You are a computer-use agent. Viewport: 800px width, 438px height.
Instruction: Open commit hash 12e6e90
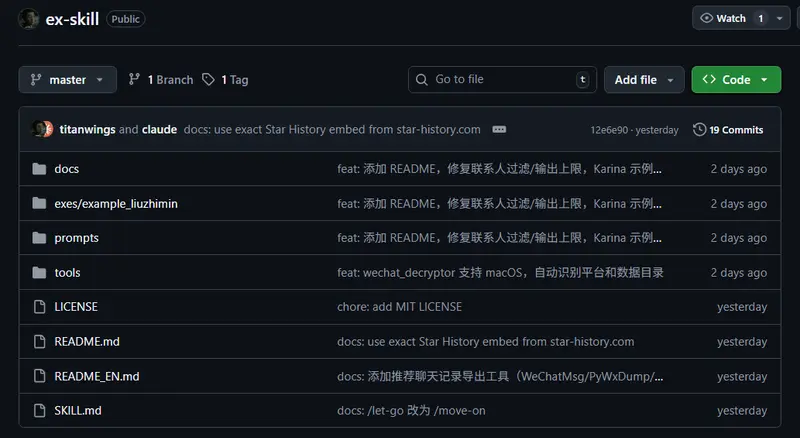coord(609,130)
